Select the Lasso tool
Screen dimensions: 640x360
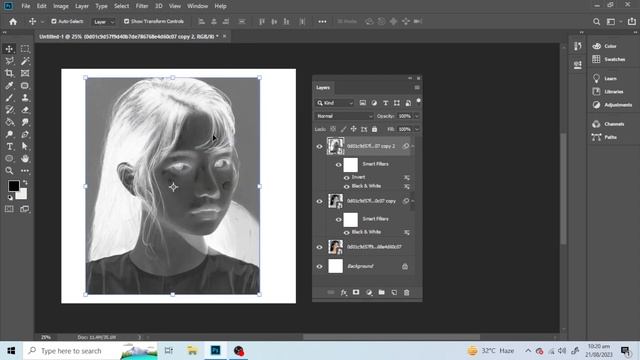(x=9, y=61)
